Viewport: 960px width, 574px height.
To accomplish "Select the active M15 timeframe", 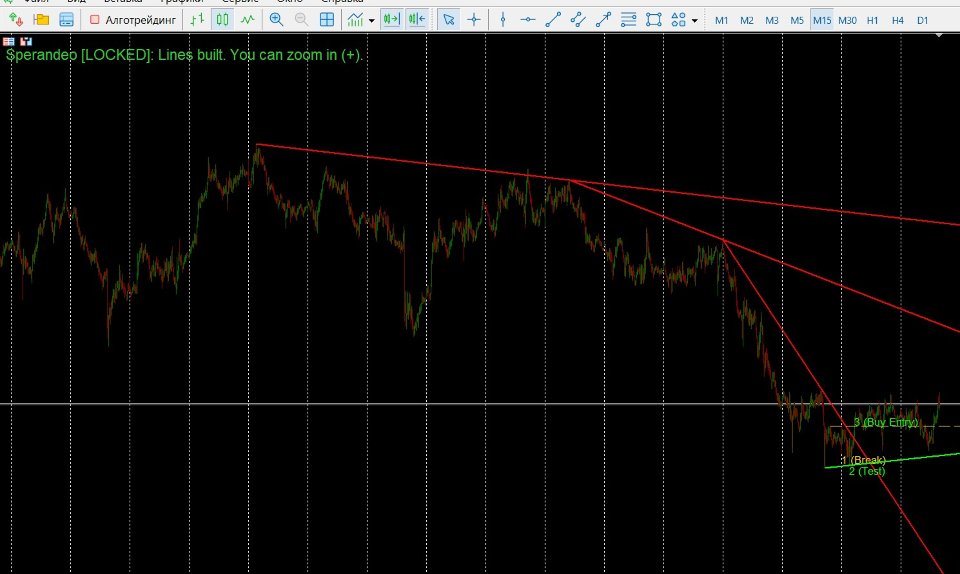I will [822, 20].
